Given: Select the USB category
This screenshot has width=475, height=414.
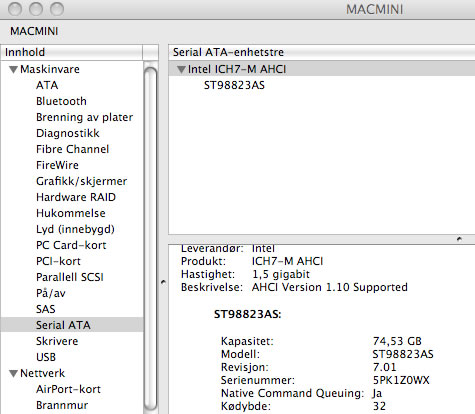Looking at the screenshot, I should coord(46,357).
